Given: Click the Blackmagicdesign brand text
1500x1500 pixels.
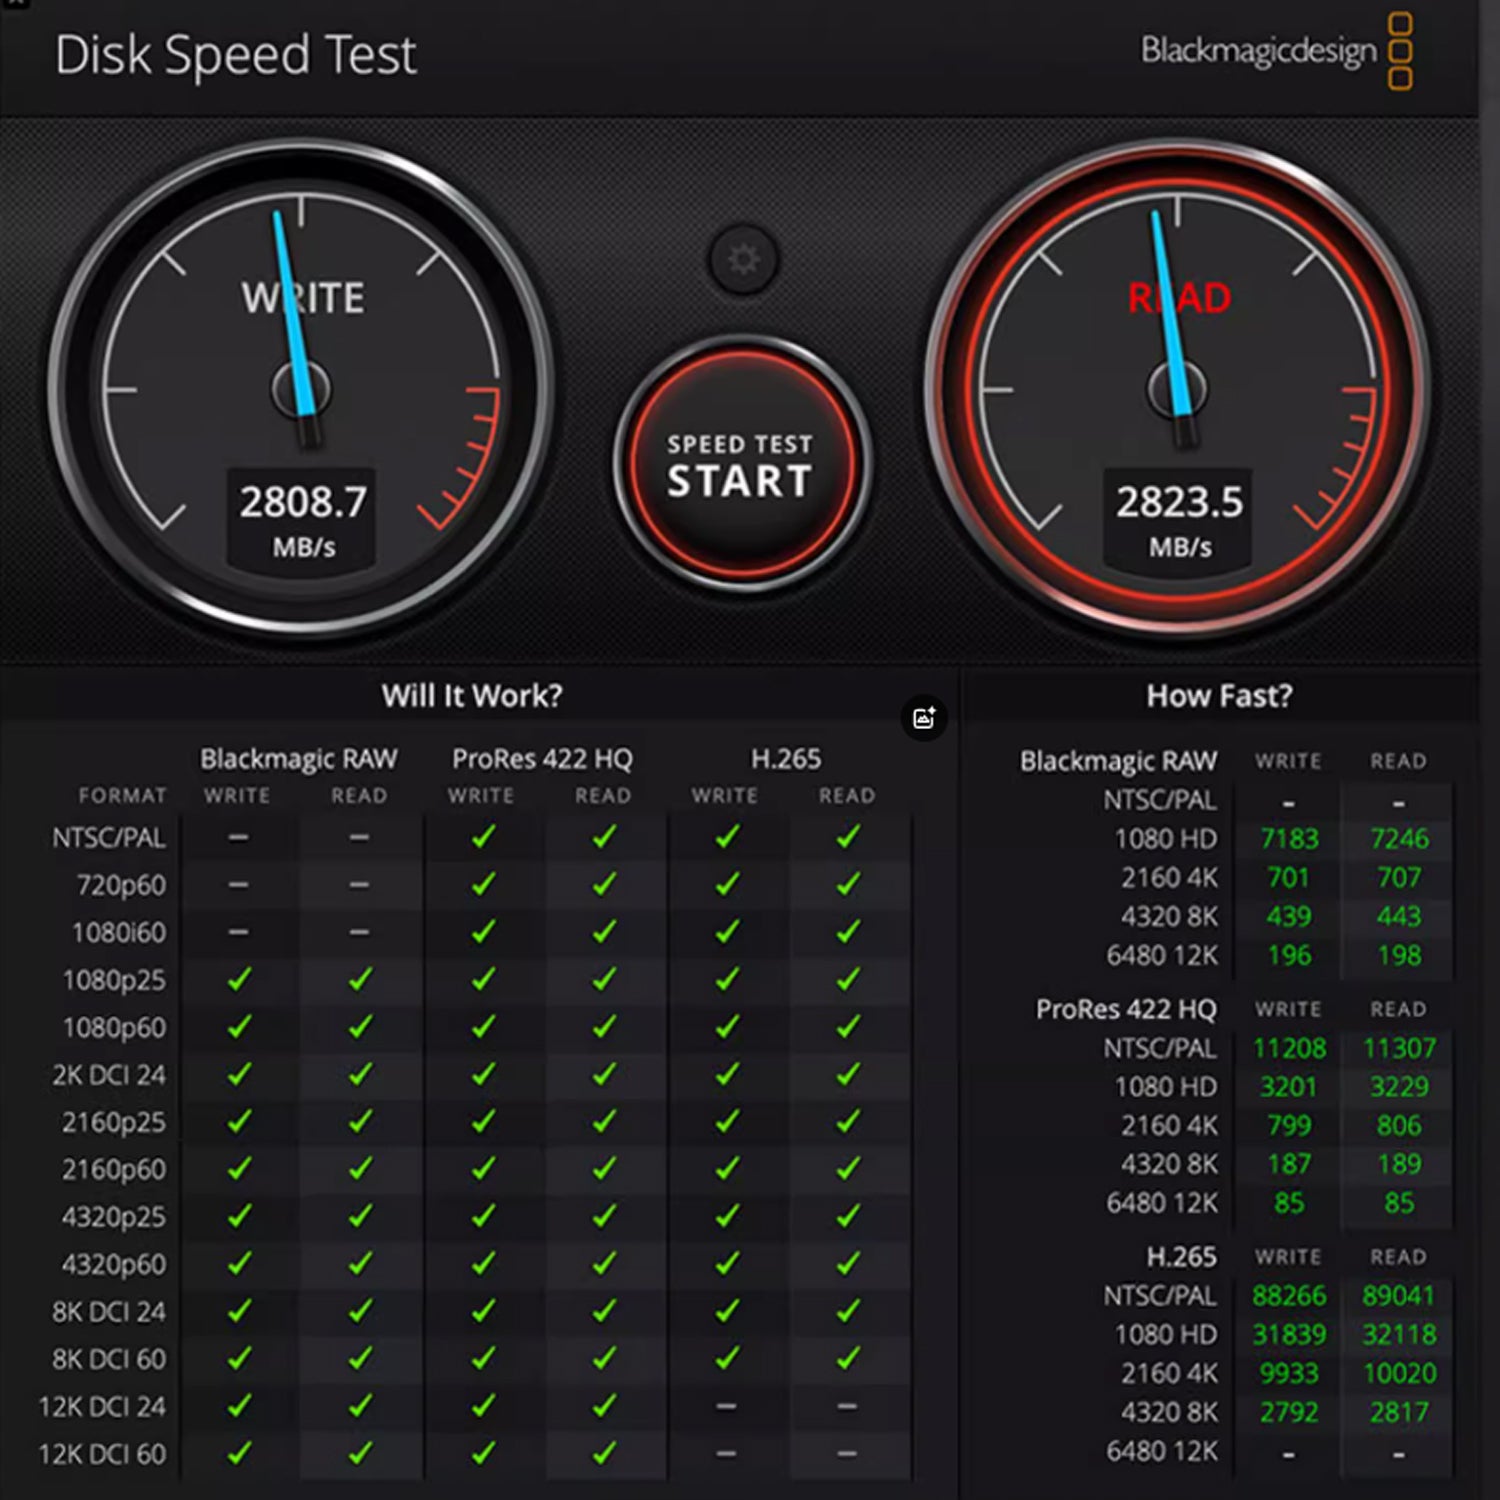Looking at the screenshot, I should (x=1258, y=50).
